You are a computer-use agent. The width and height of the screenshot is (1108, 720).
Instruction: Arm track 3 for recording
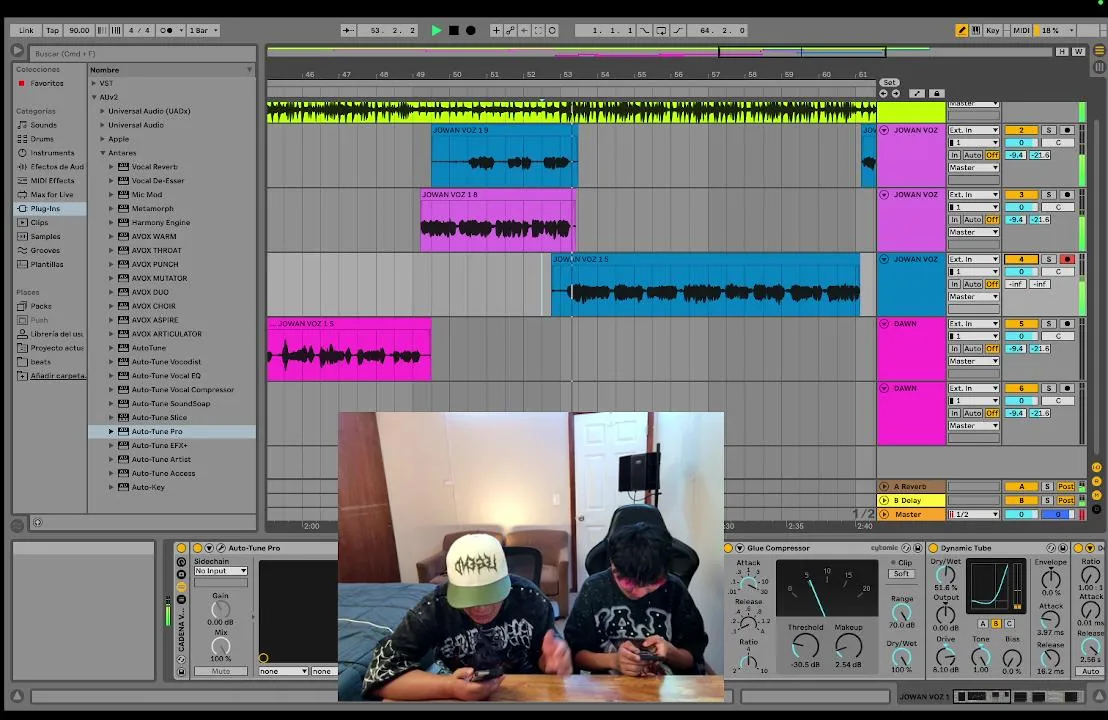click(x=1067, y=194)
